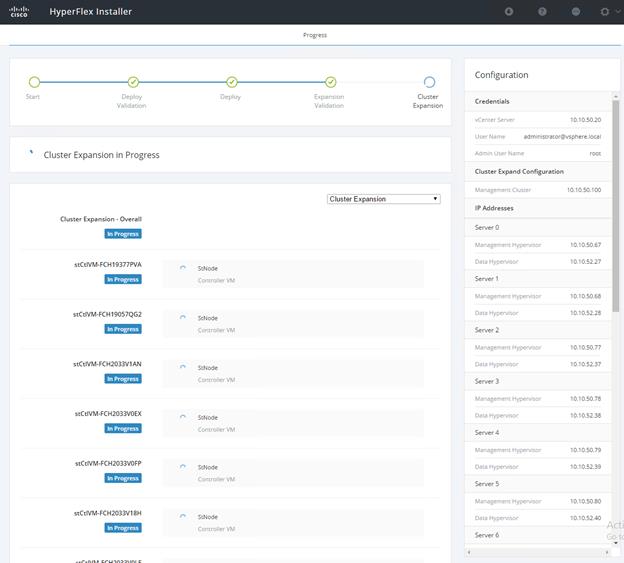Click the HyperFlex Installer title
The image size is (624, 563).
90,12
